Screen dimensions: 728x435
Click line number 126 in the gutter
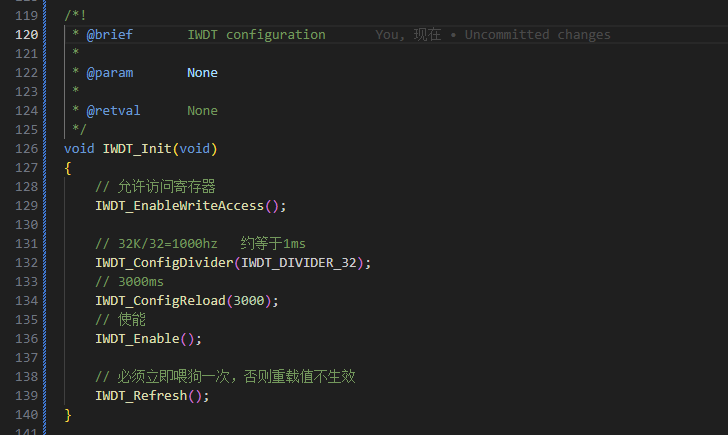point(27,148)
